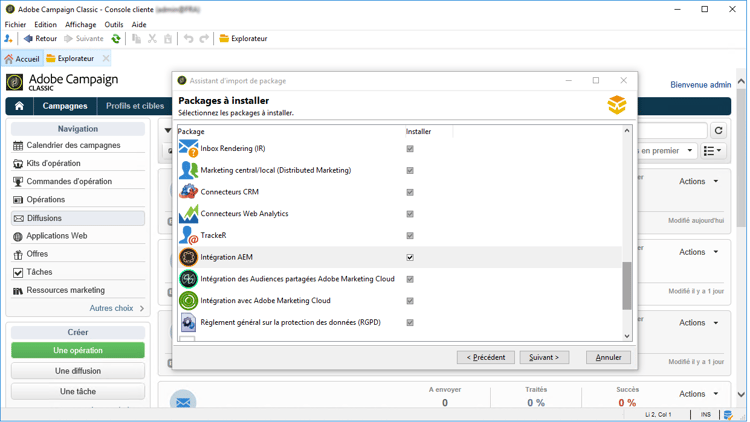Click the redo arrow in the toolbar
The height and width of the screenshot is (422, 750).
(x=204, y=39)
